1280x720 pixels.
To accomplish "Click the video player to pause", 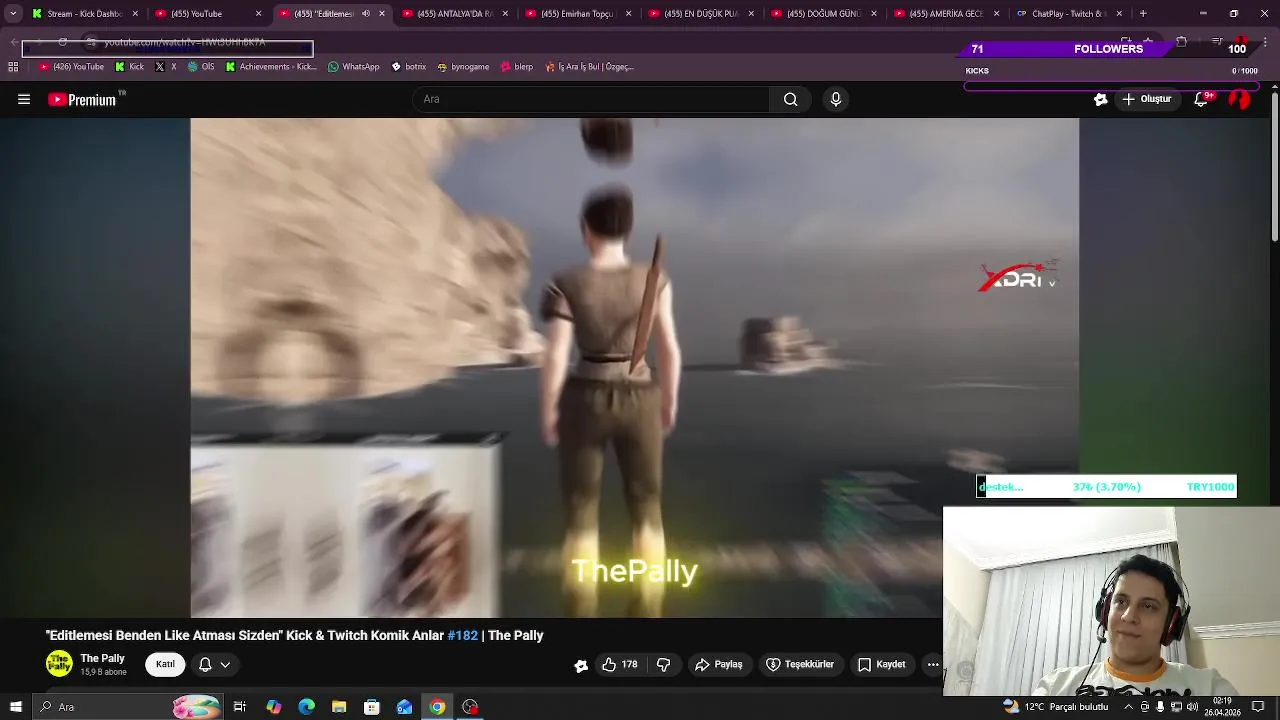I will point(634,367).
